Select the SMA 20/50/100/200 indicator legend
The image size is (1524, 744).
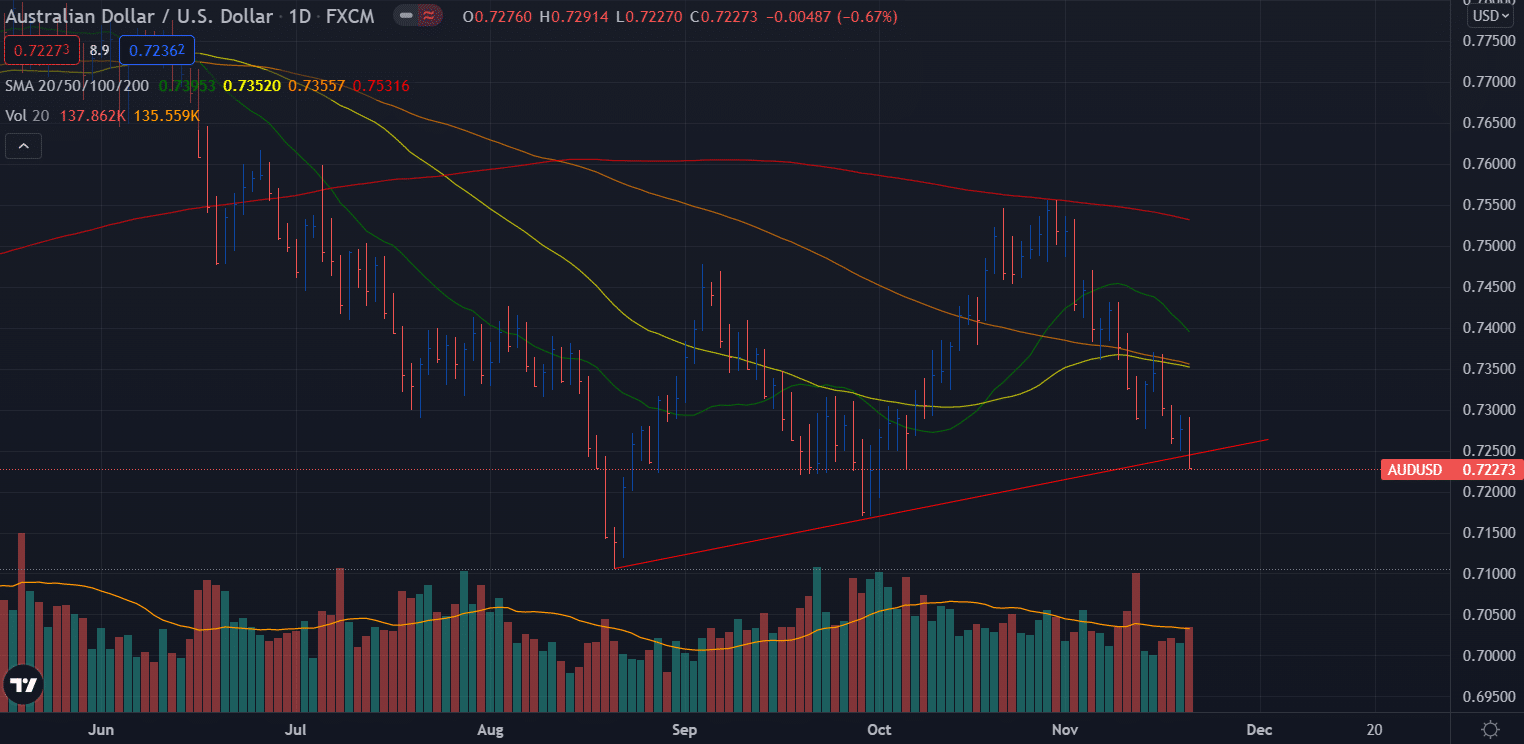click(x=77, y=87)
